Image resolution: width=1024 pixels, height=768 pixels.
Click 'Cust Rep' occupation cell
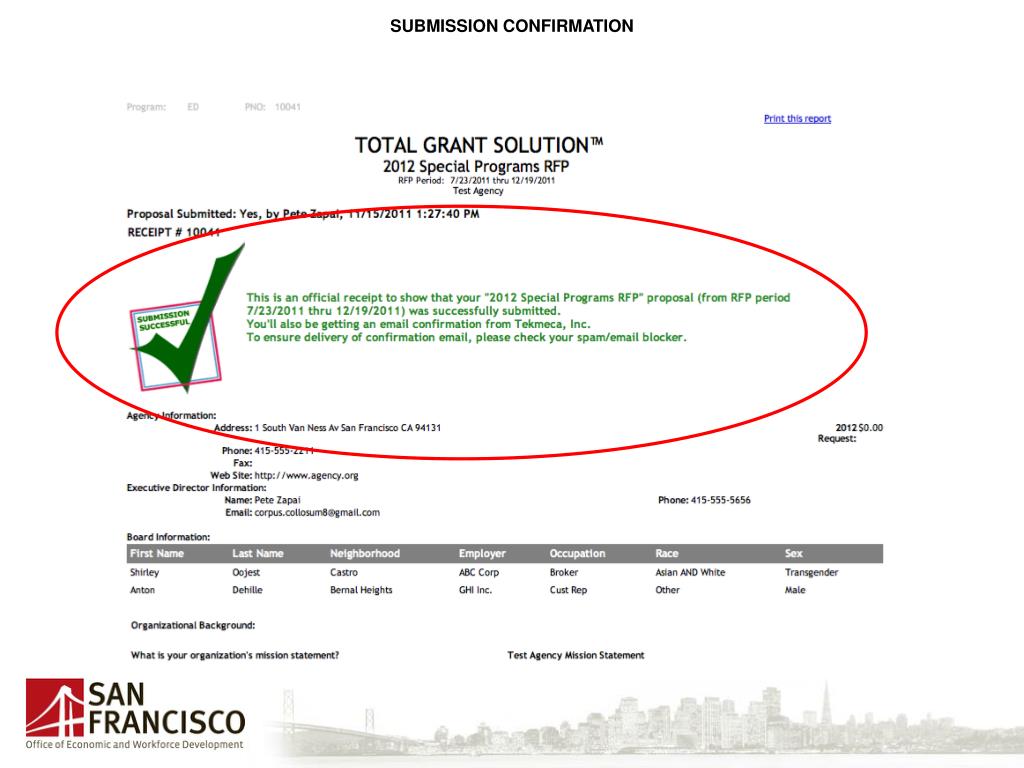point(568,590)
